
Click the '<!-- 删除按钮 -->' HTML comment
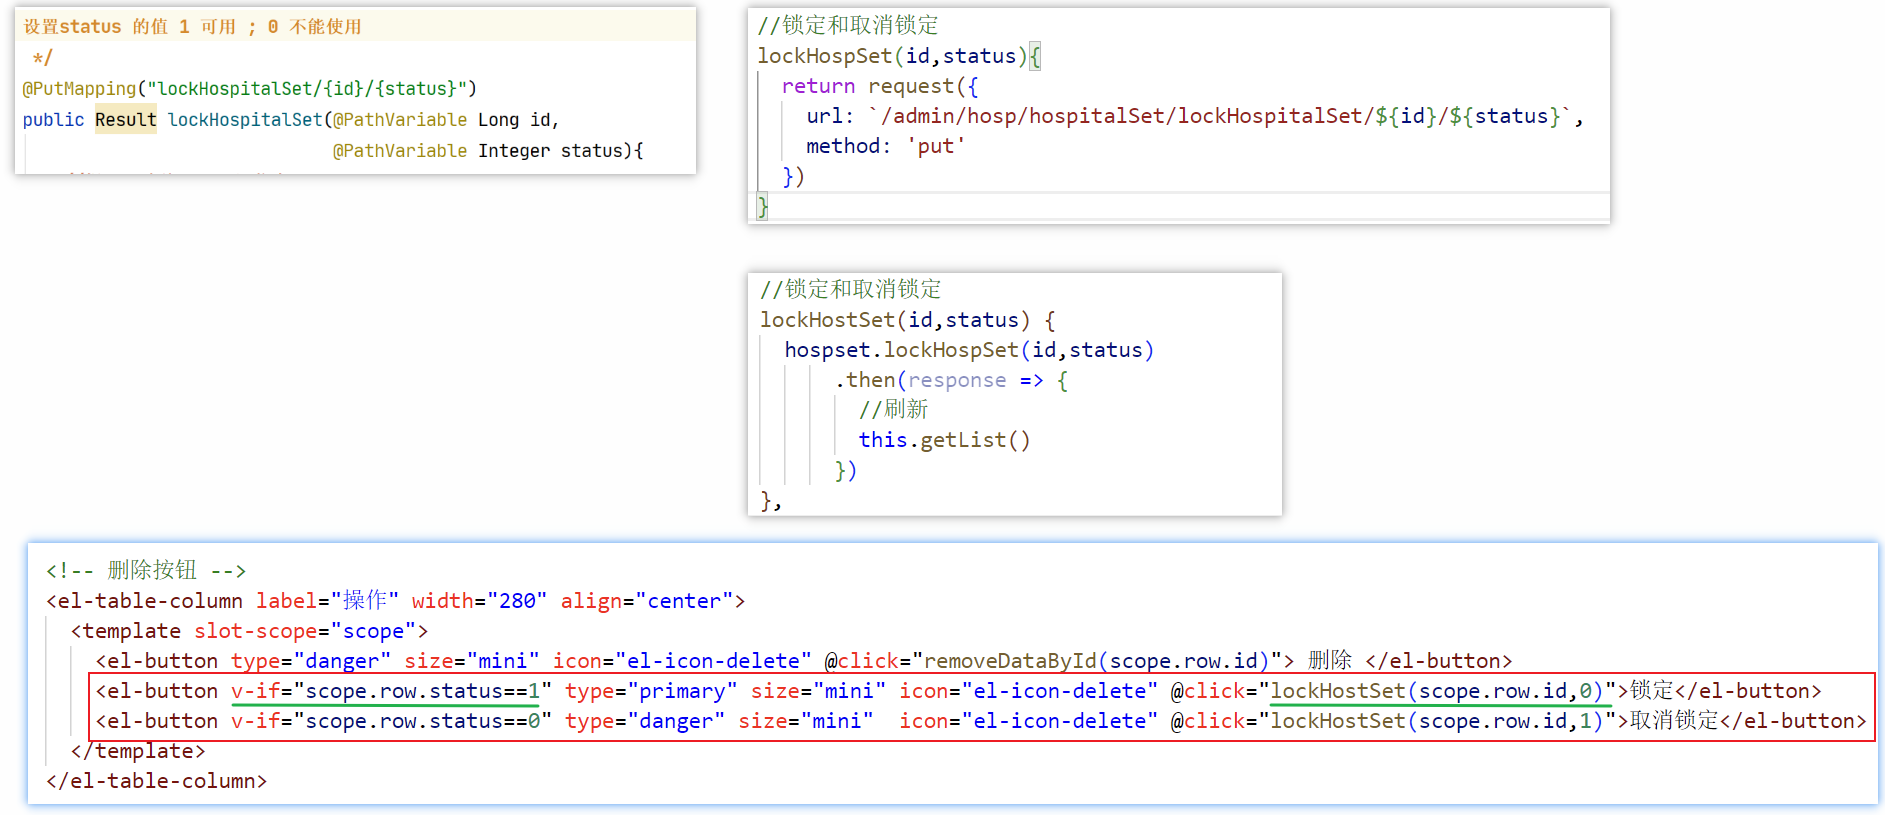point(146,570)
